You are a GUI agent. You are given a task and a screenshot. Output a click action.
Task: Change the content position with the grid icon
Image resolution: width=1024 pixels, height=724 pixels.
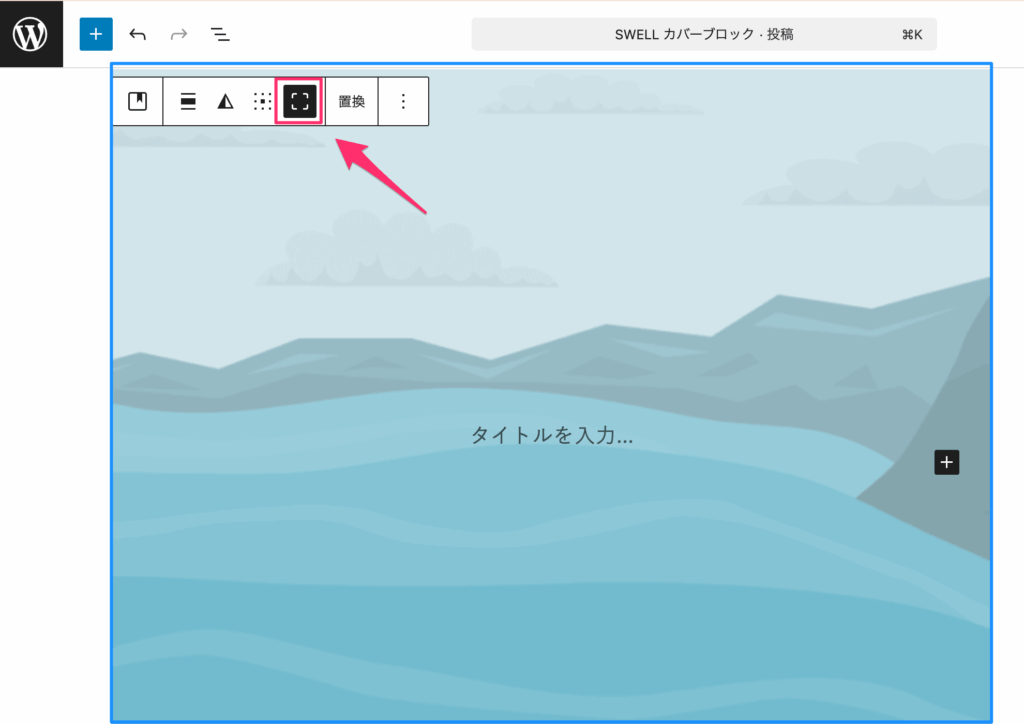261,101
